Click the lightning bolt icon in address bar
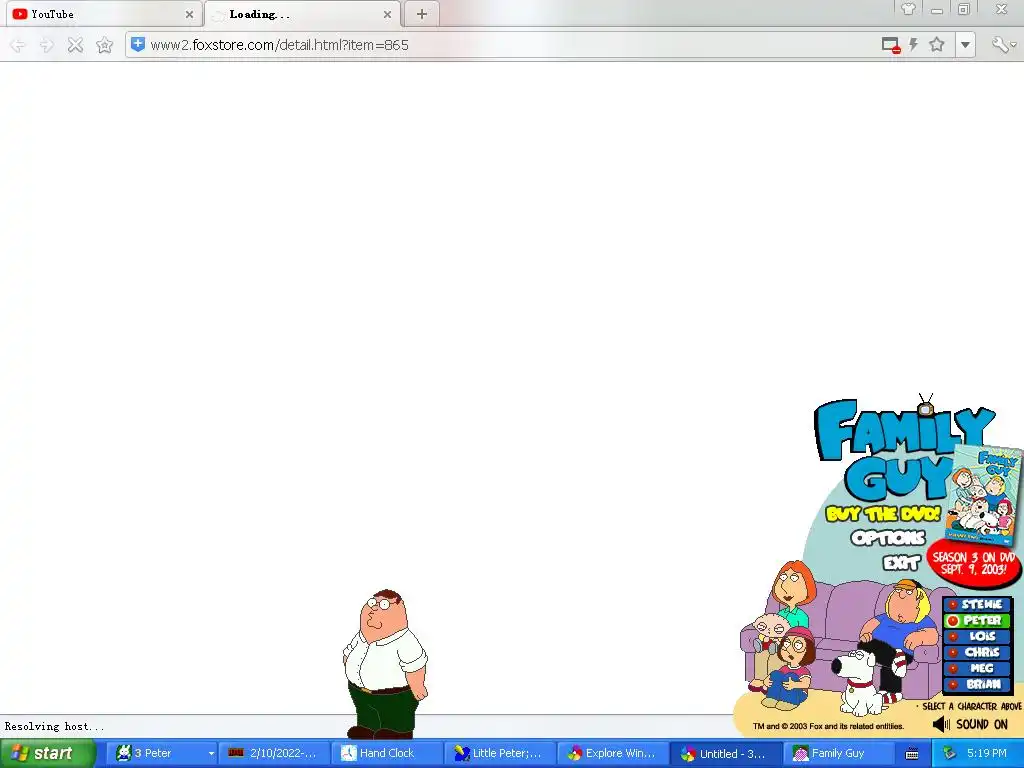The width and height of the screenshot is (1024, 768). [x=914, y=44]
